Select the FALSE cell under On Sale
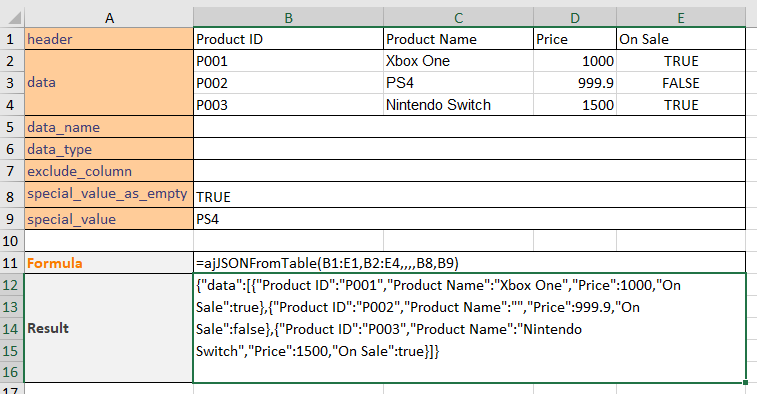Screen dimensions: 757x394 [681, 83]
